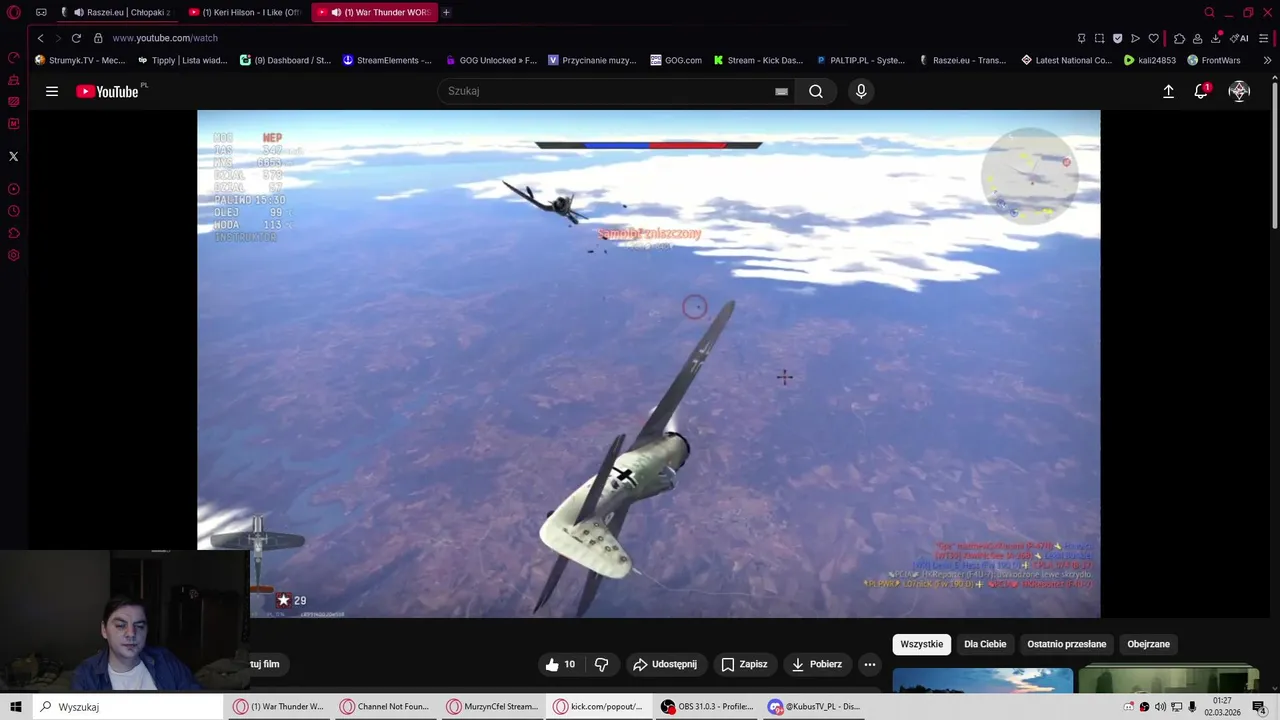1280x720 pixels.
Task: Click the browser address bar URL
Action: (x=165, y=38)
